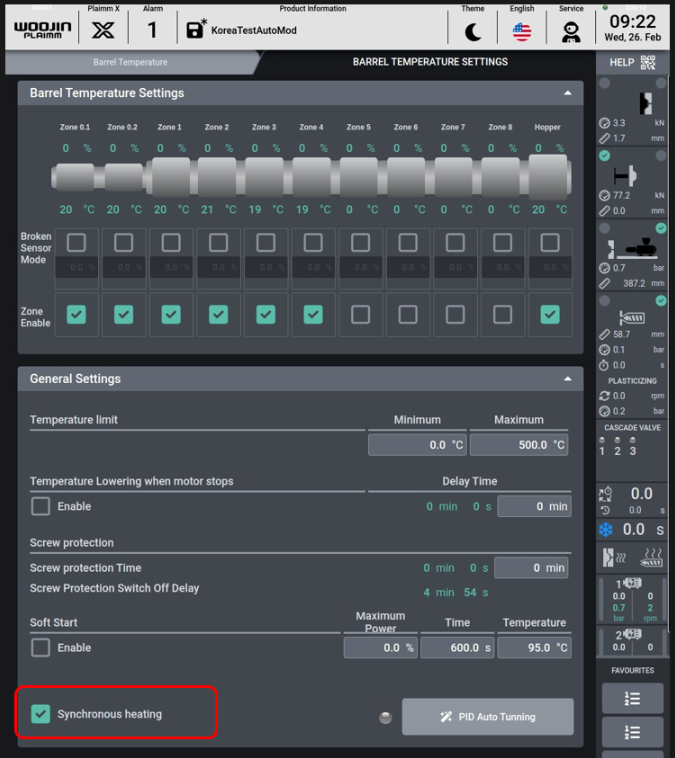675x758 pixels.
Task: Select the Barrel Temperature tab
Action: (130, 62)
